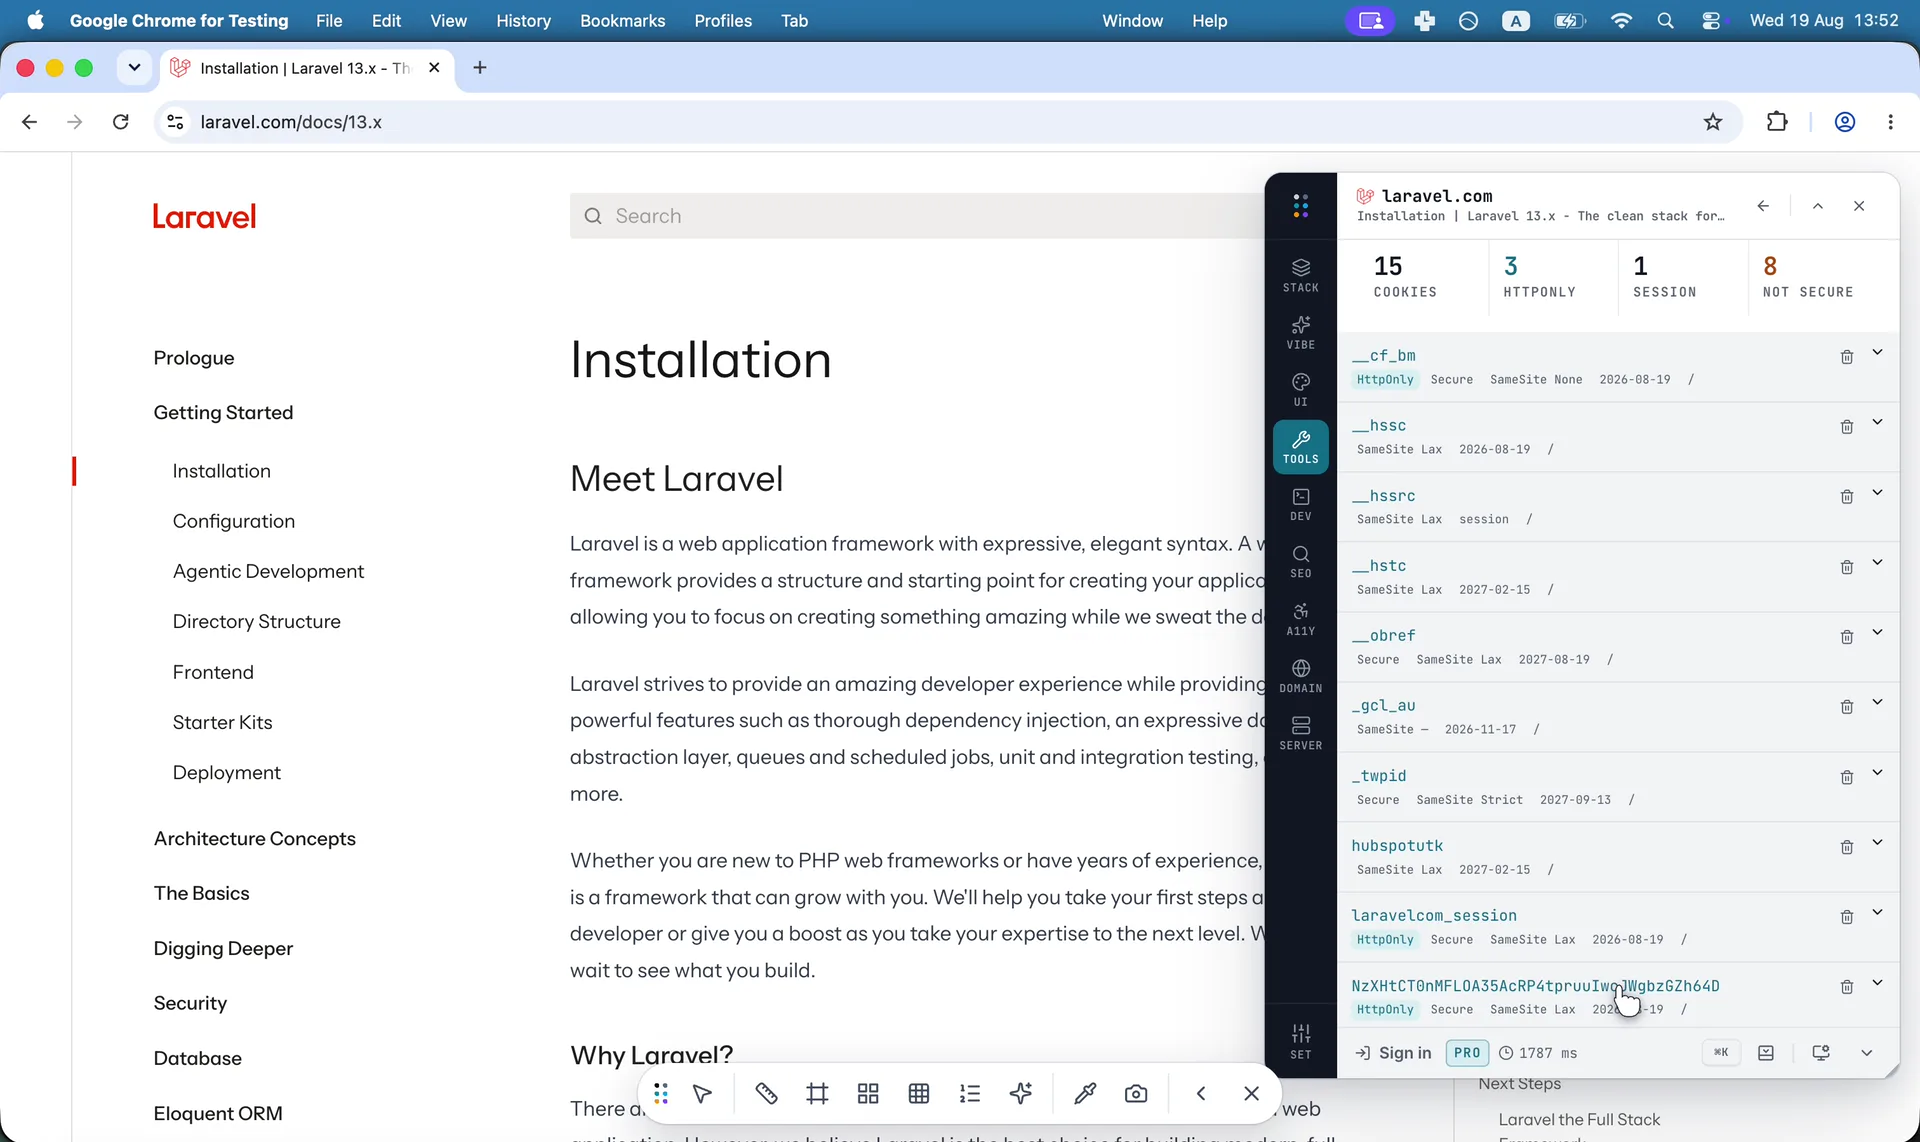
Task: Open the Chrome Extensions puzzle icon
Action: point(1777,122)
